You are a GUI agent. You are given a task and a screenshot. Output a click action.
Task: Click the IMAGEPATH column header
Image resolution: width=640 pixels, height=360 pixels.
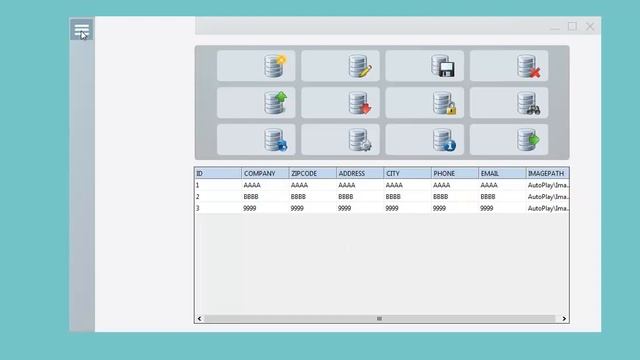click(547, 173)
